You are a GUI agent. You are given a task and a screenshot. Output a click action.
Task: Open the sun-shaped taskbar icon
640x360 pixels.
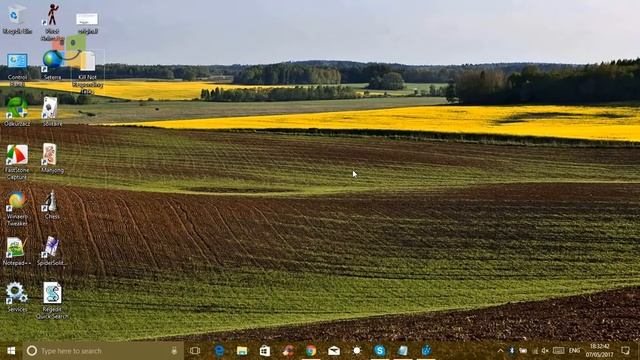click(x=357, y=351)
